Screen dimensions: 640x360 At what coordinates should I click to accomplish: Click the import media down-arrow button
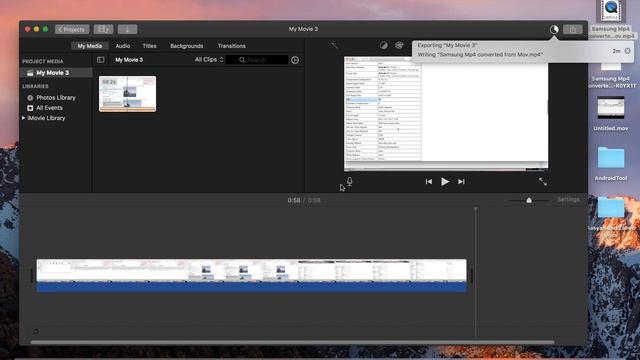click(x=127, y=29)
